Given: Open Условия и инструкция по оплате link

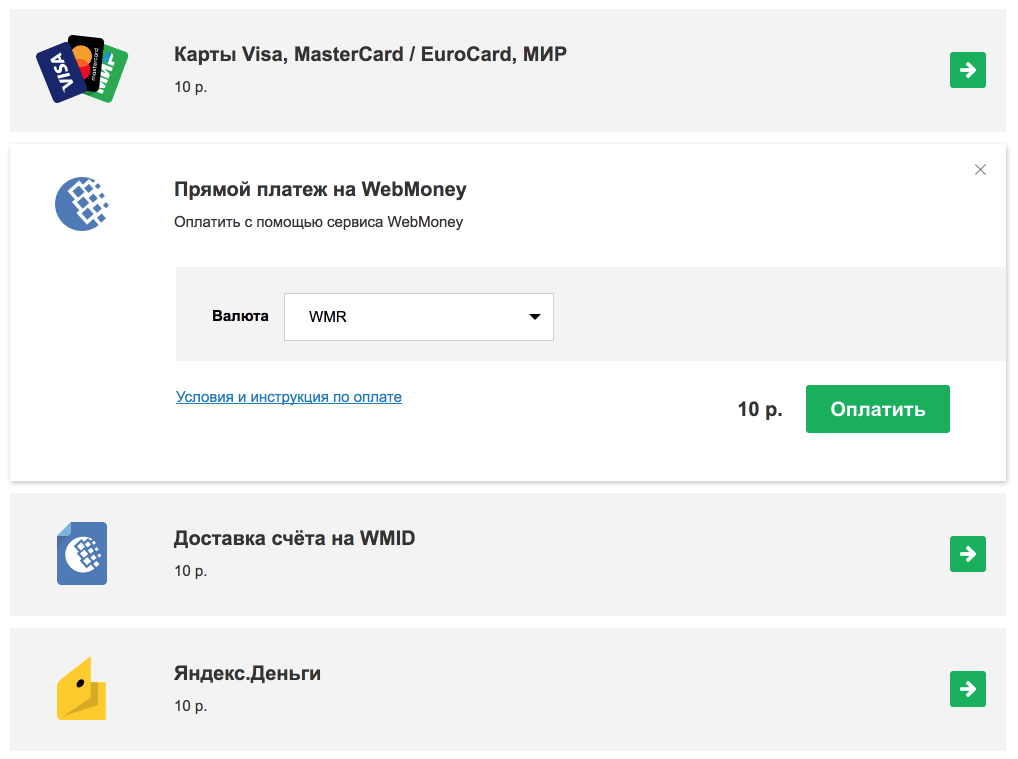Looking at the screenshot, I should [288, 397].
